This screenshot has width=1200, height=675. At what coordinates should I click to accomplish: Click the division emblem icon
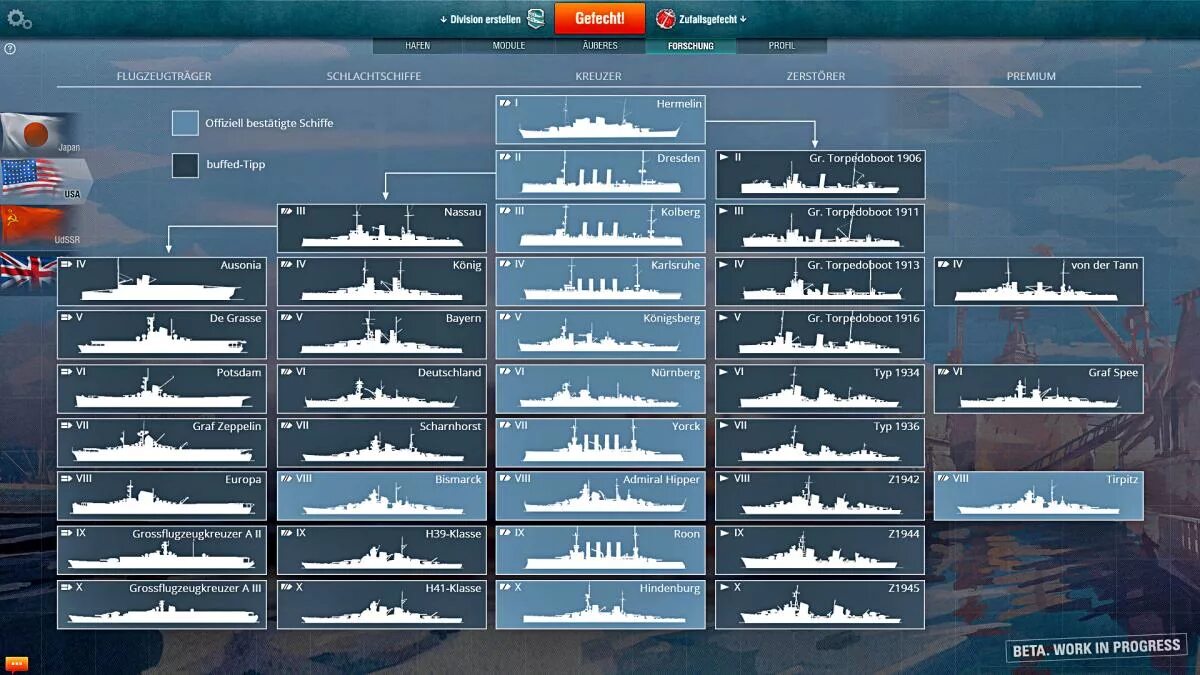(536, 18)
